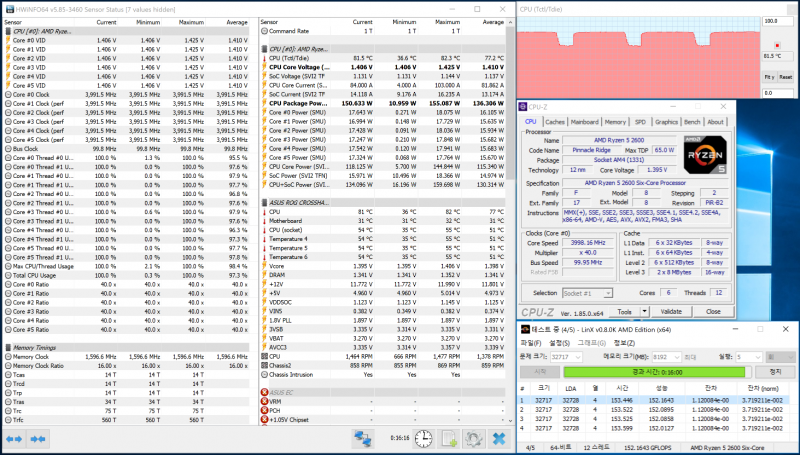
Task: Close sensors with the blue X icon
Action: click(499, 439)
